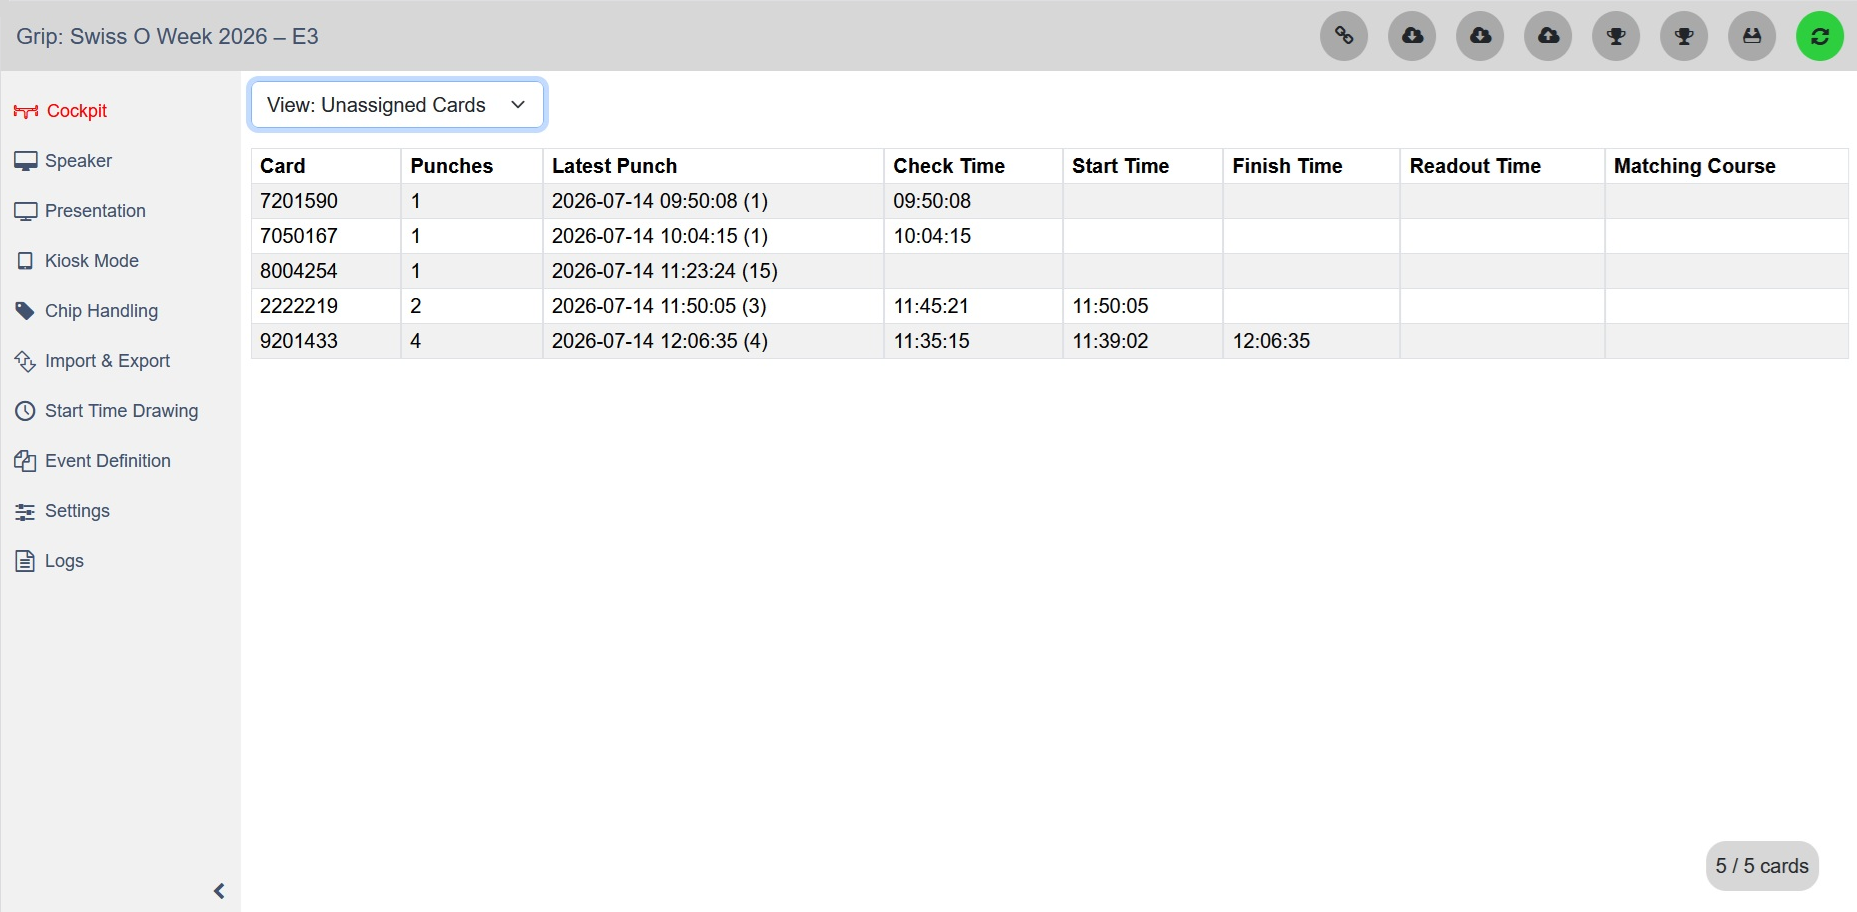Viewport: 1857px width, 912px height.
Task: Click latest punch 2026-07-14 10:04:15 (1)
Action: (660, 236)
